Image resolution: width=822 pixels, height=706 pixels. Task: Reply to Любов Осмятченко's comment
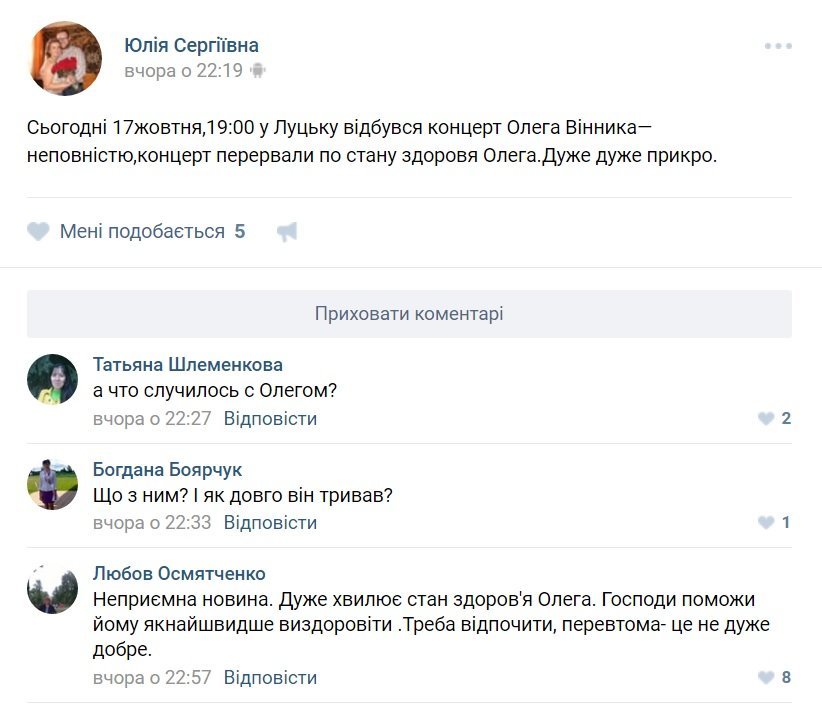pyautogui.click(x=270, y=677)
